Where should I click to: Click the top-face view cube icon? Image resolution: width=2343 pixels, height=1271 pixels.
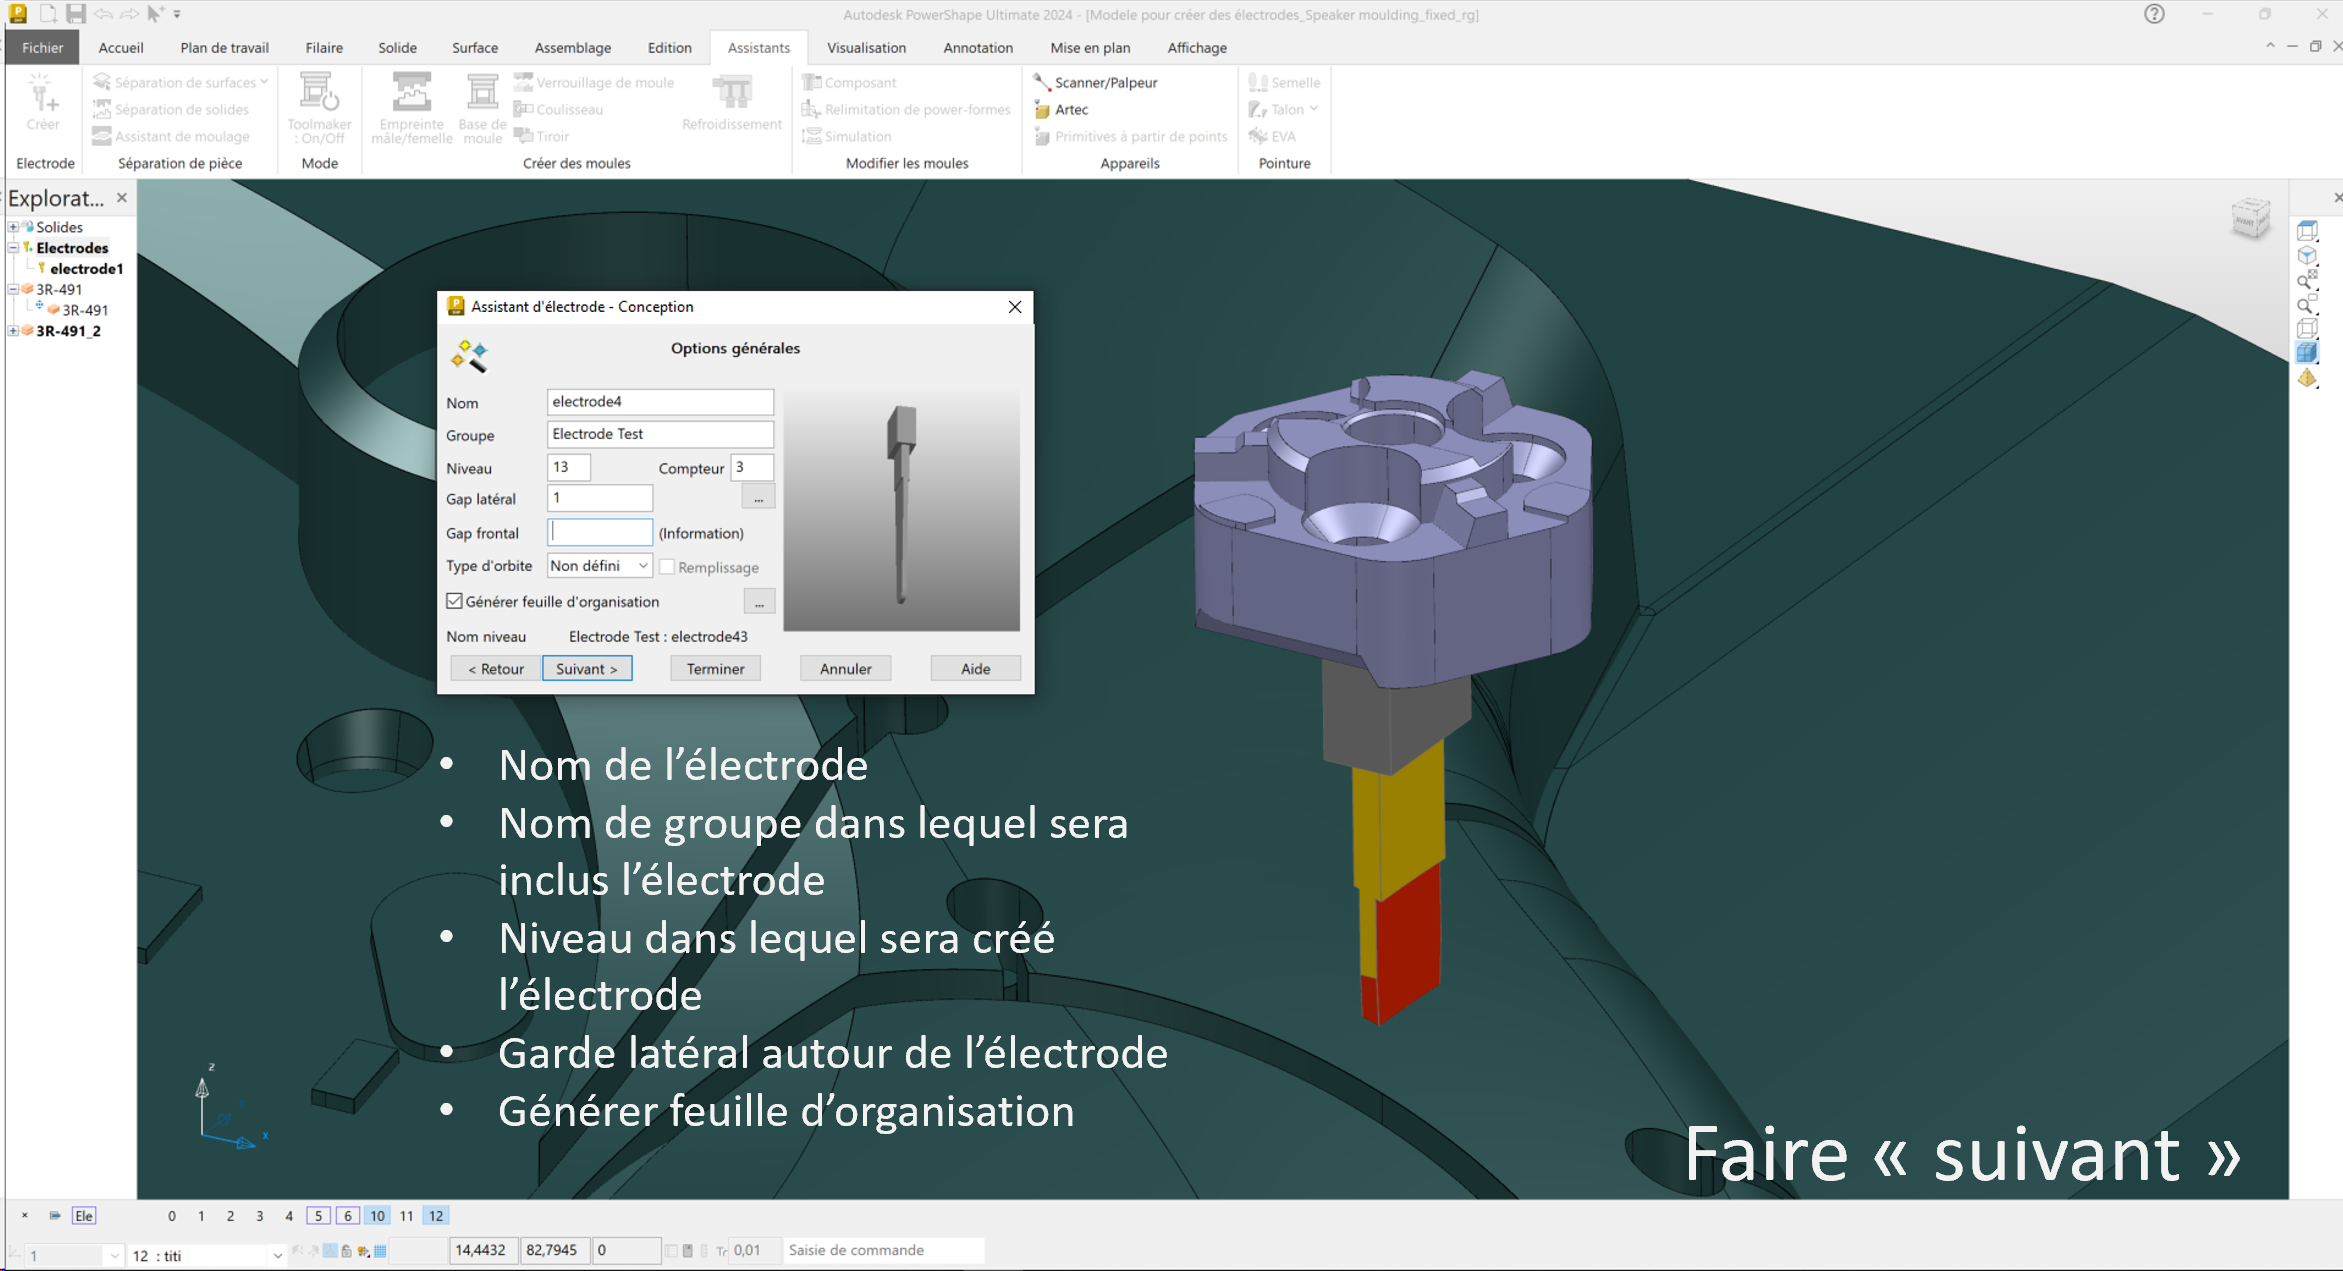(2307, 231)
